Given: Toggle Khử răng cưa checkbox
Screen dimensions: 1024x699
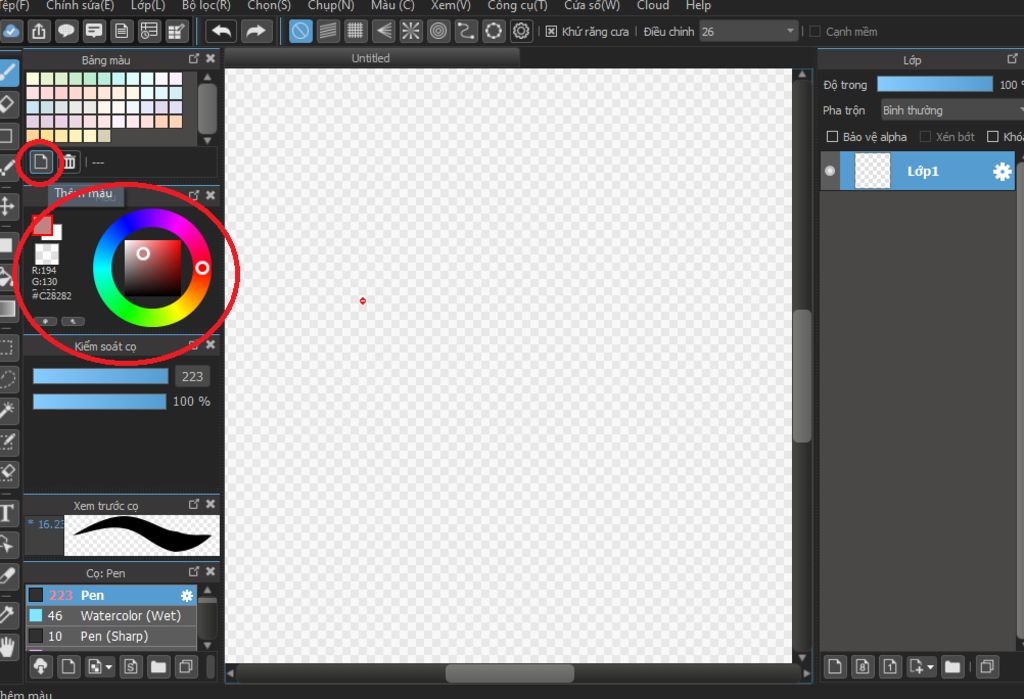Looking at the screenshot, I should pyautogui.click(x=551, y=31).
